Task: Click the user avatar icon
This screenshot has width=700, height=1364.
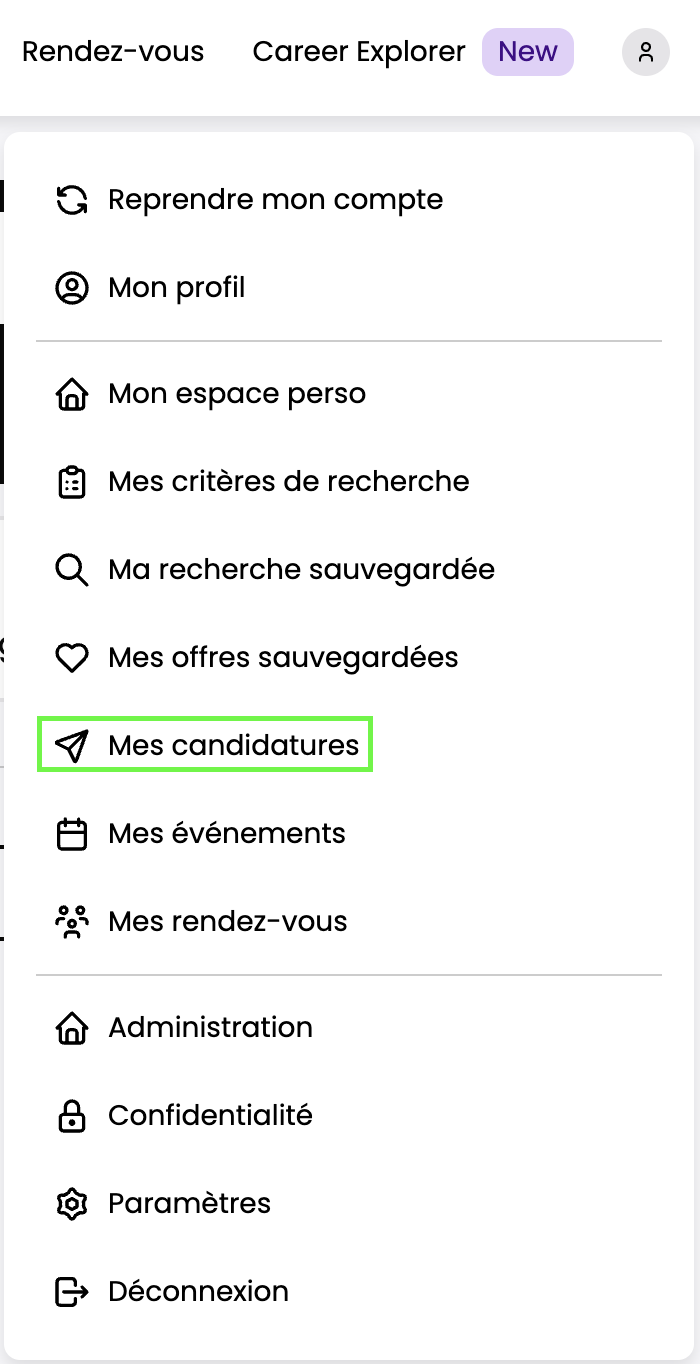Action: [x=646, y=52]
